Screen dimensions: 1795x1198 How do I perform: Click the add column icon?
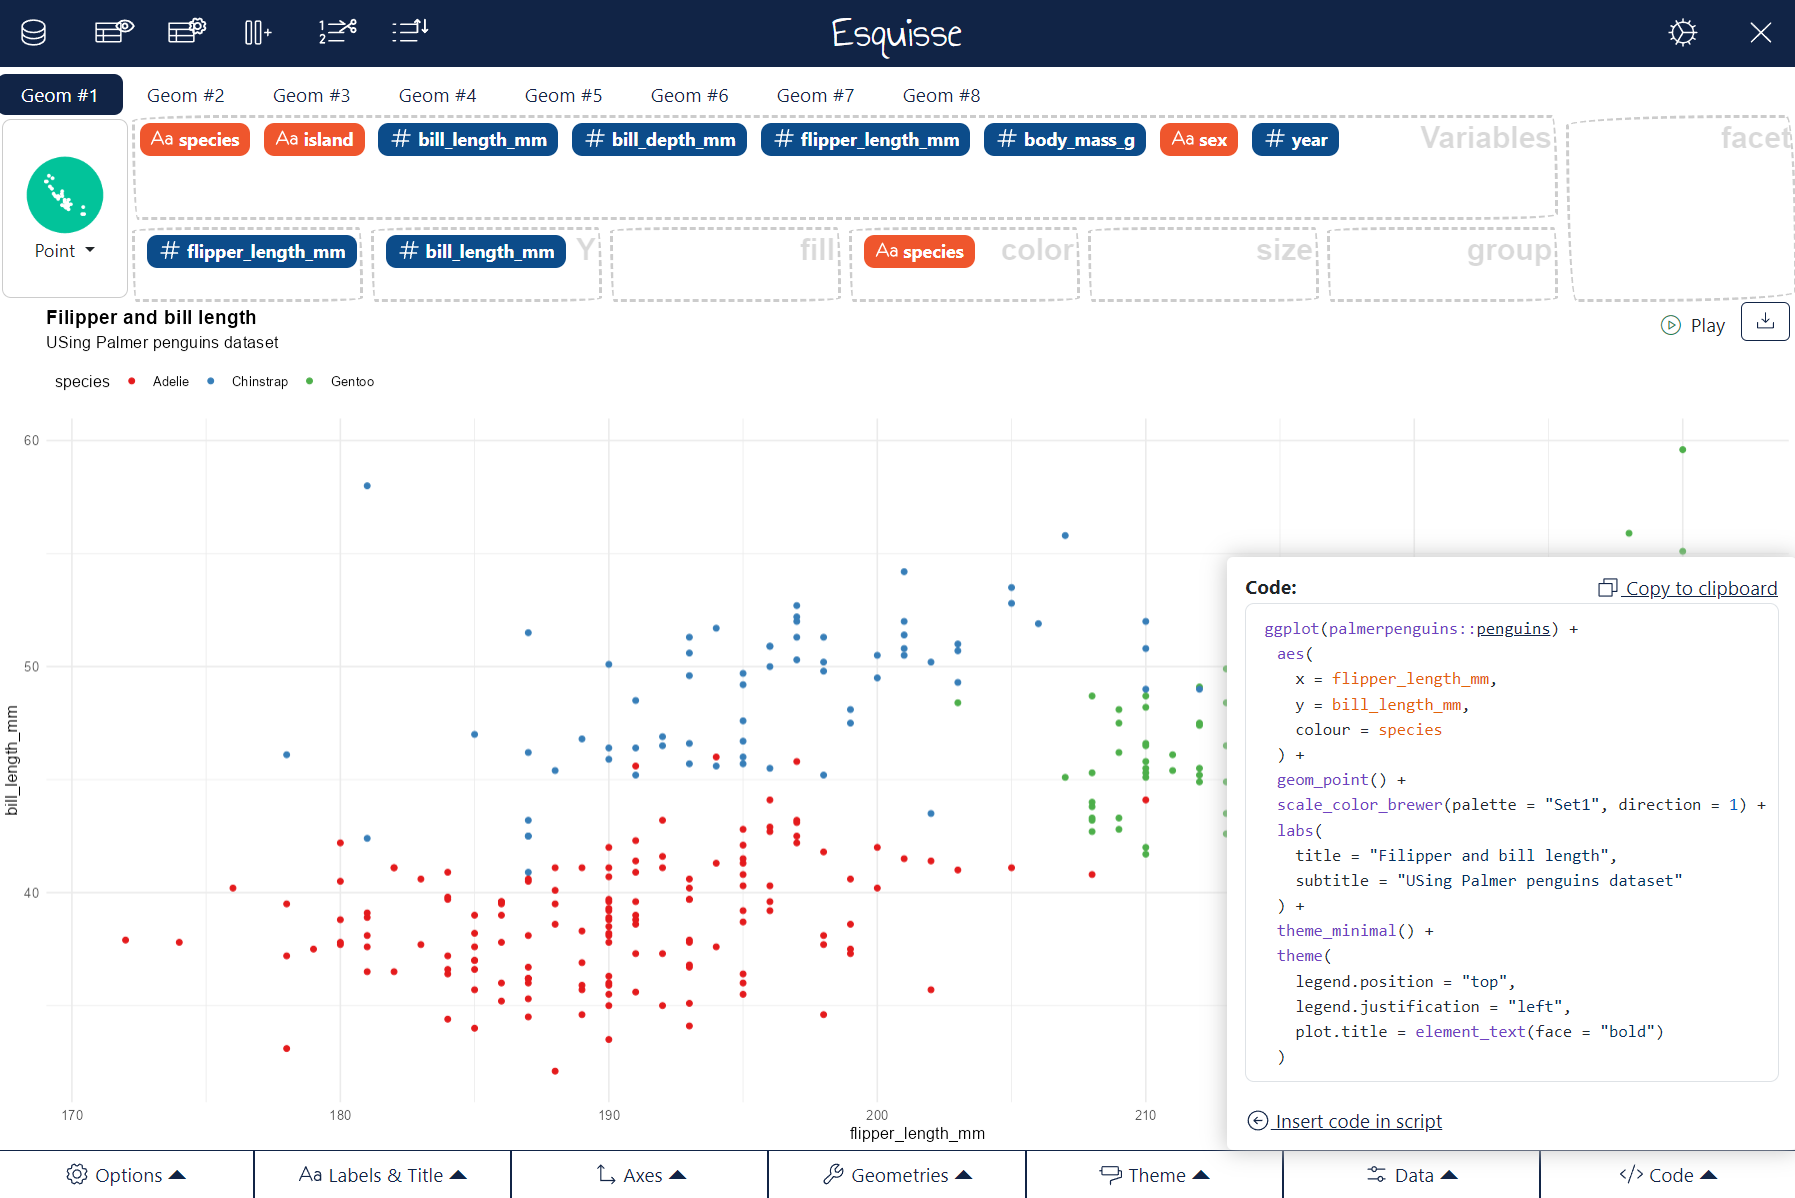257,33
